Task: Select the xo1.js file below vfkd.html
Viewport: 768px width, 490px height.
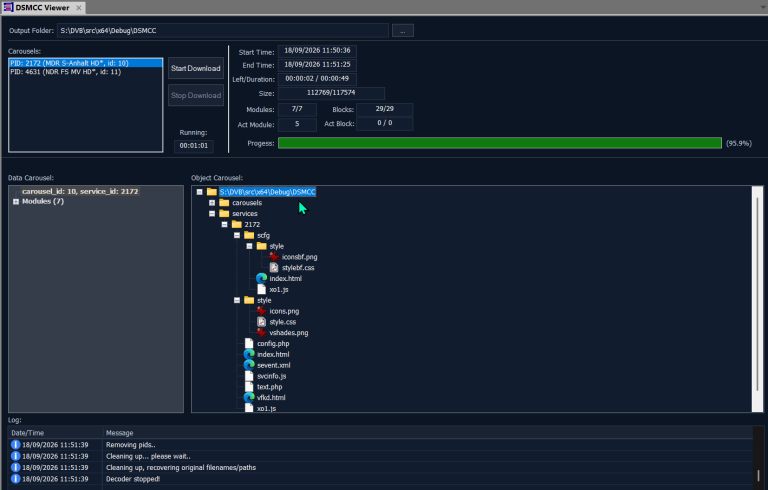Action: [x=266, y=408]
